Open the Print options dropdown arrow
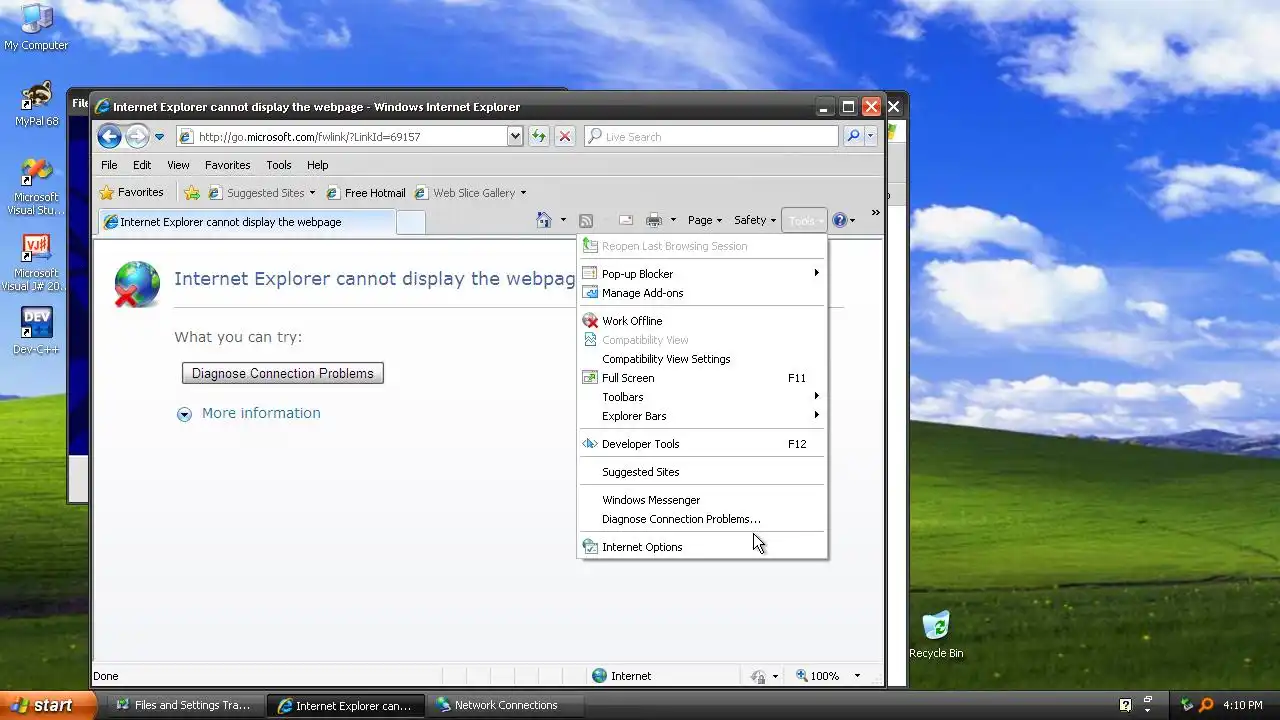The width and height of the screenshot is (1280, 720). 673,220
